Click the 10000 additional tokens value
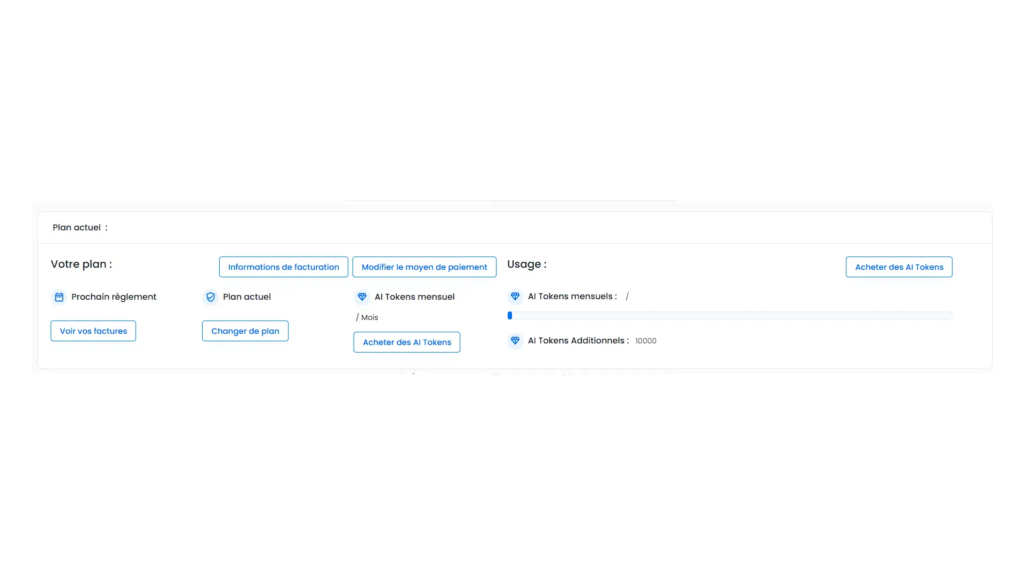This screenshot has height=576, width=1024. (646, 341)
